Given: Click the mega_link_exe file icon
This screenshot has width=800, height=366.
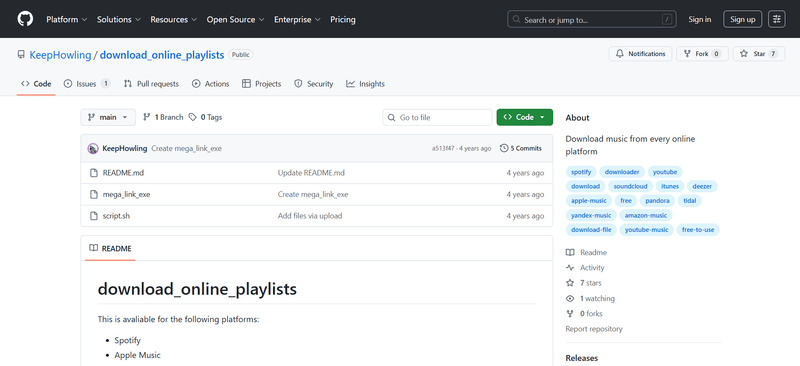Looking at the screenshot, I should [93, 194].
